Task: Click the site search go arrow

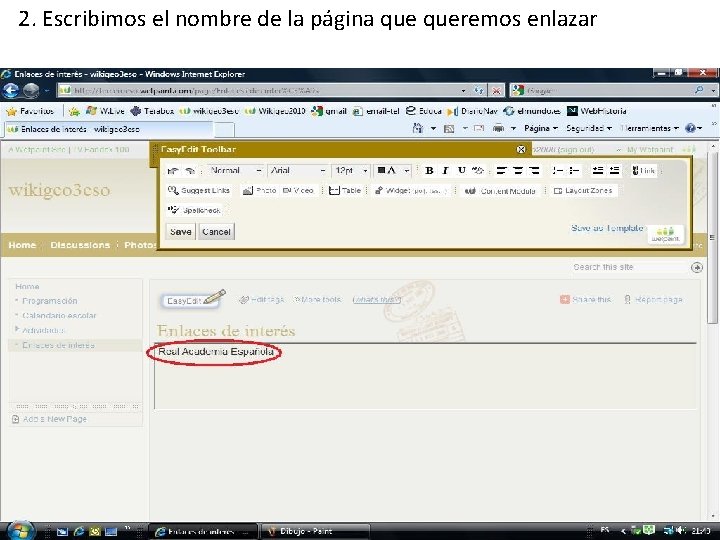Action: click(x=697, y=267)
